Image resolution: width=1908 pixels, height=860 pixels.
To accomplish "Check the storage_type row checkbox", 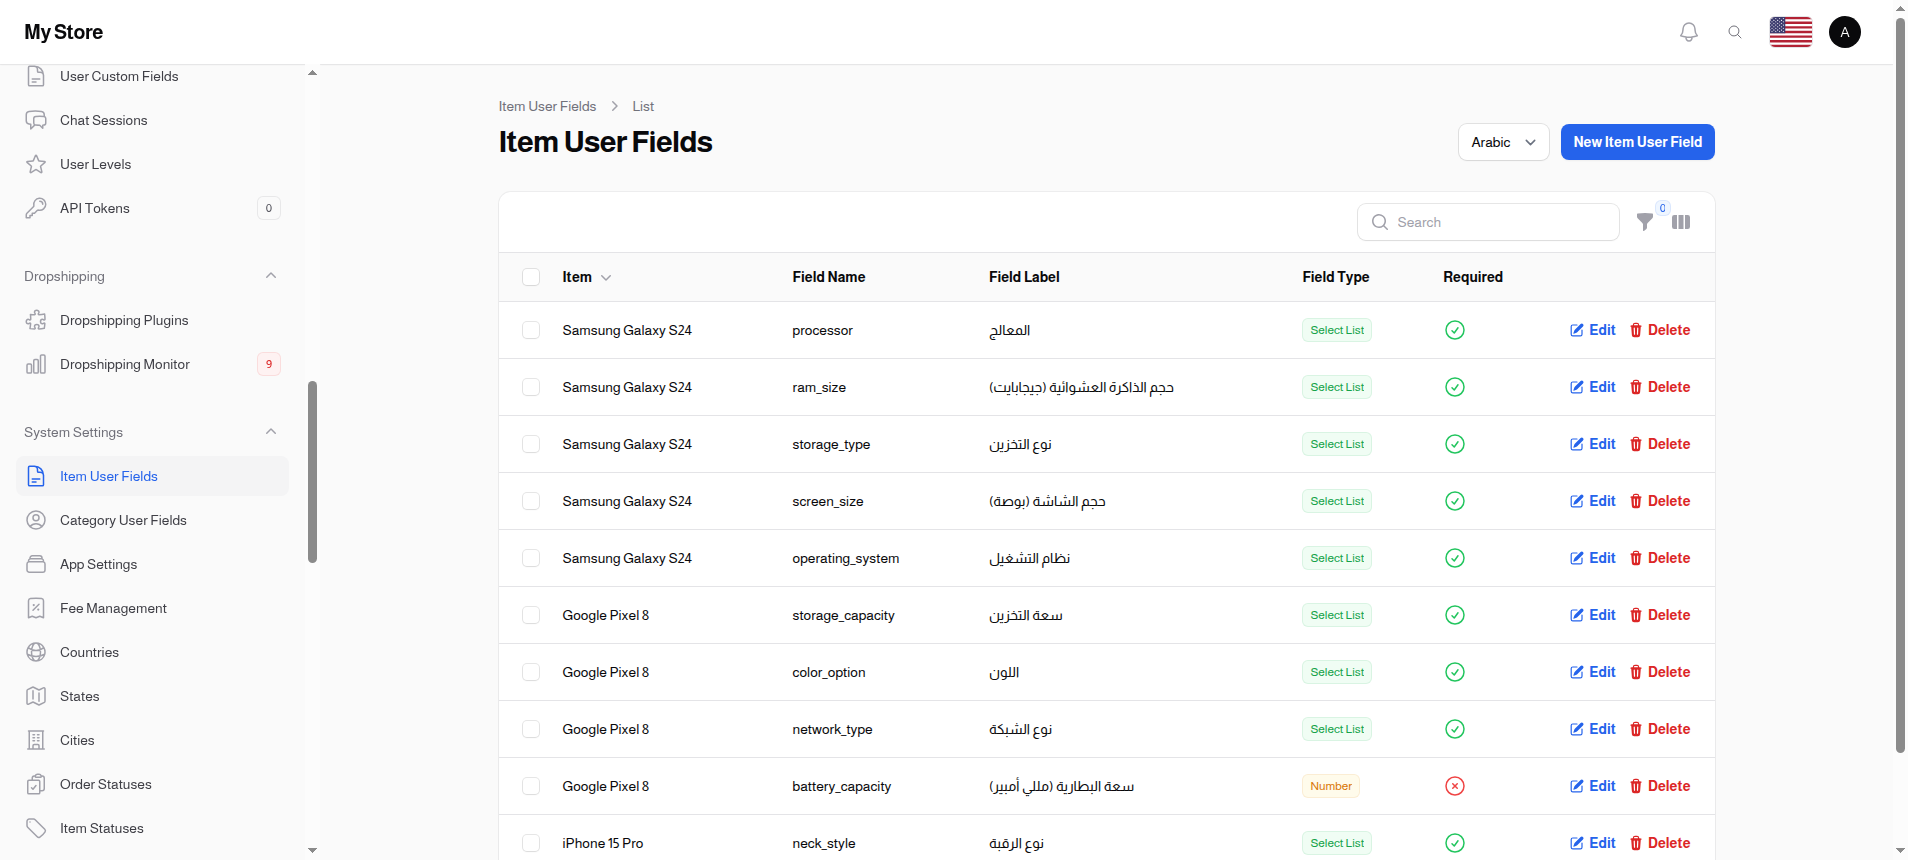I will point(531,444).
